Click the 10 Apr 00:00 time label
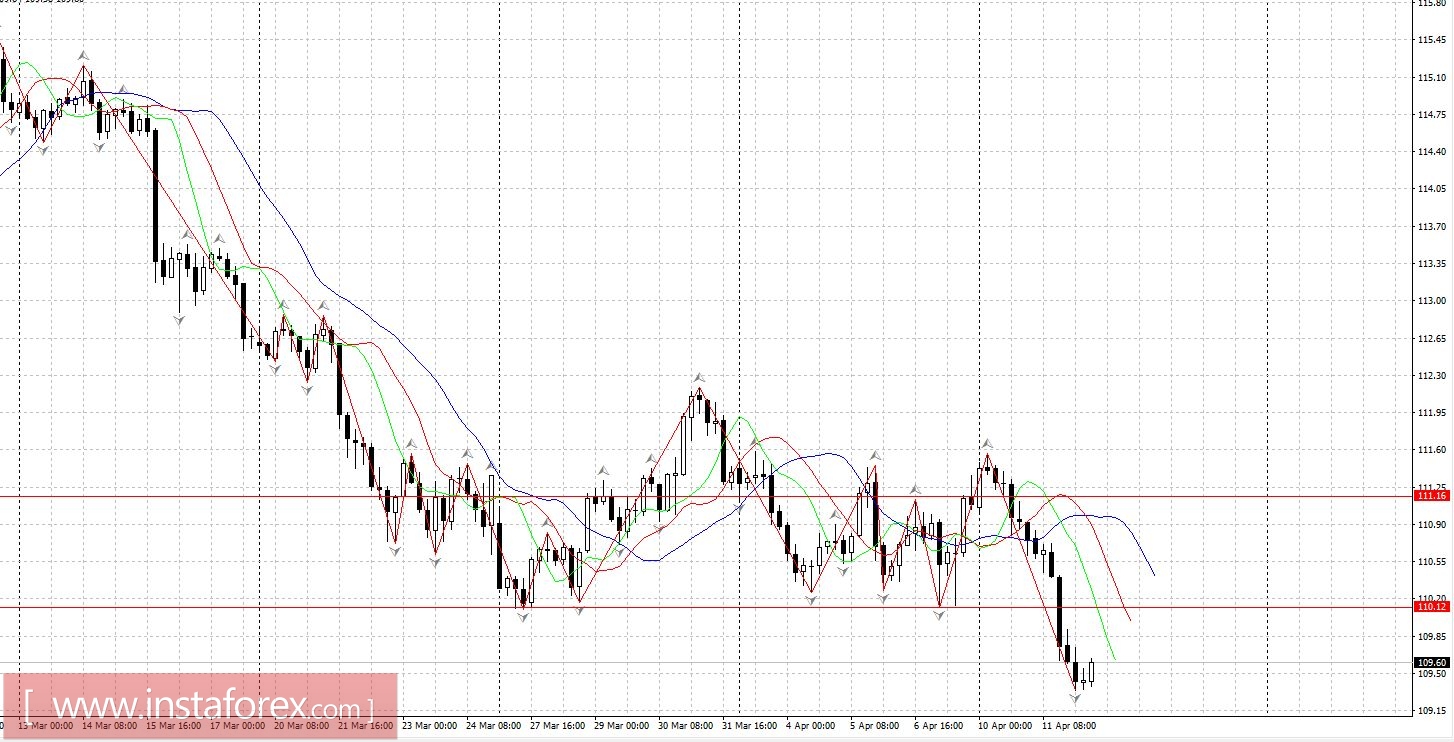Image resolution: width=1454 pixels, height=742 pixels. pyautogui.click(x=1005, y=725)
